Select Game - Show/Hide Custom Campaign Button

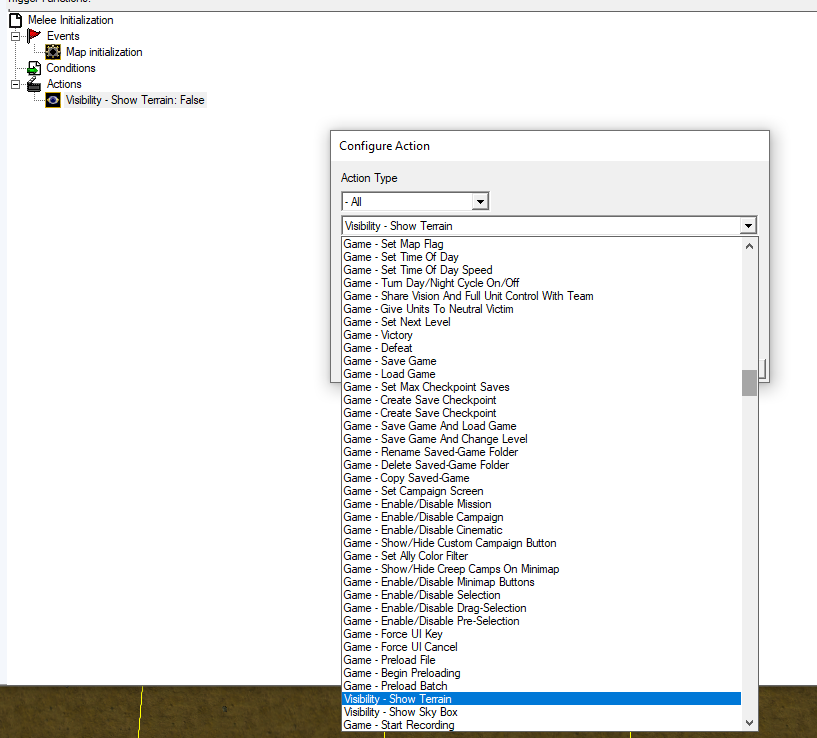point(541,544)
